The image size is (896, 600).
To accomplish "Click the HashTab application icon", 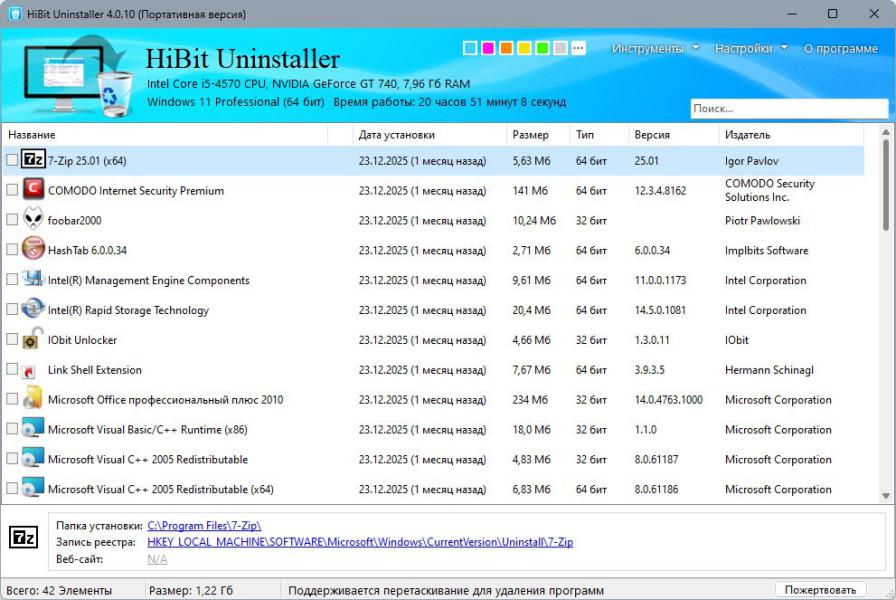I will tap(33, 250).
